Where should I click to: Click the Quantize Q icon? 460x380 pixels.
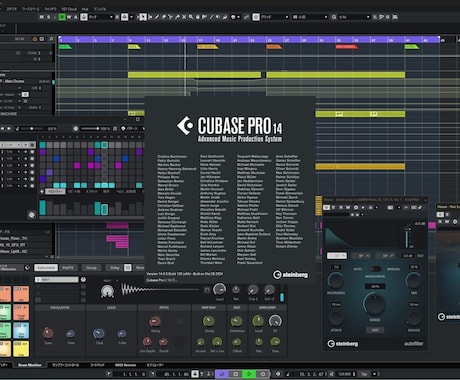pyautogui.click(x=334, y=17)
